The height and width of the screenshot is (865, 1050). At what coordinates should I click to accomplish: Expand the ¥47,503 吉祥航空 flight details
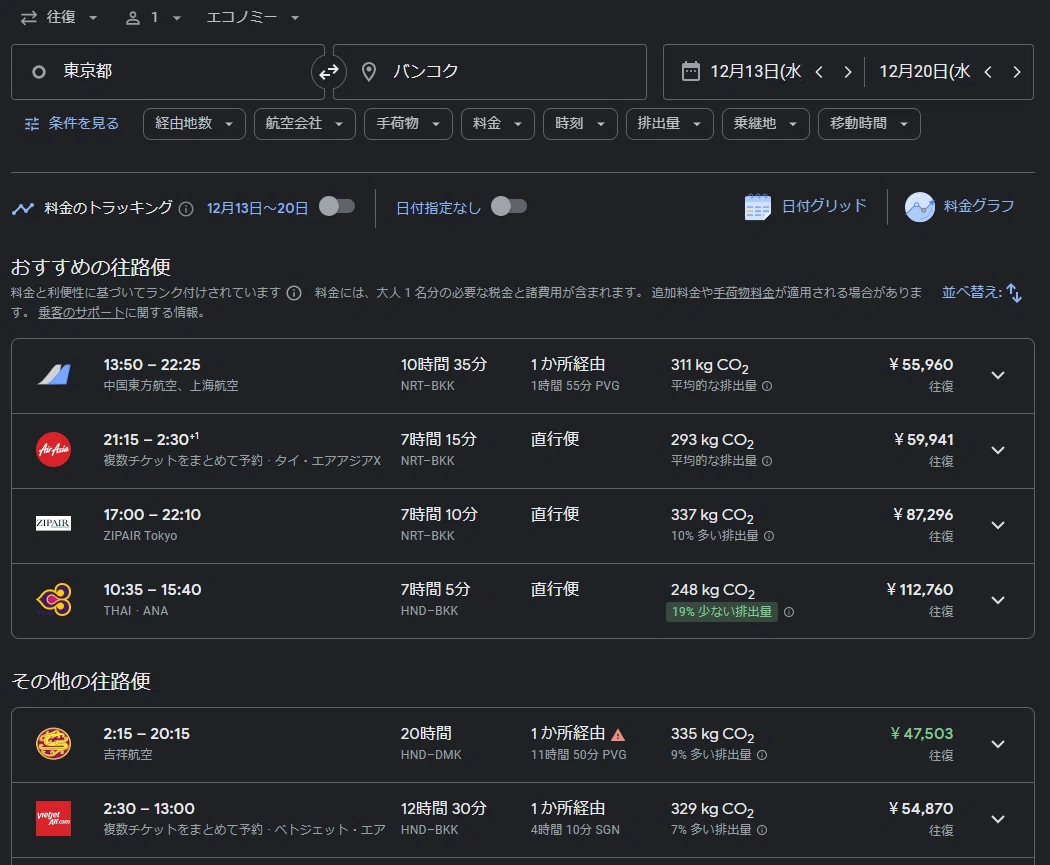click(x=998, y=744)
